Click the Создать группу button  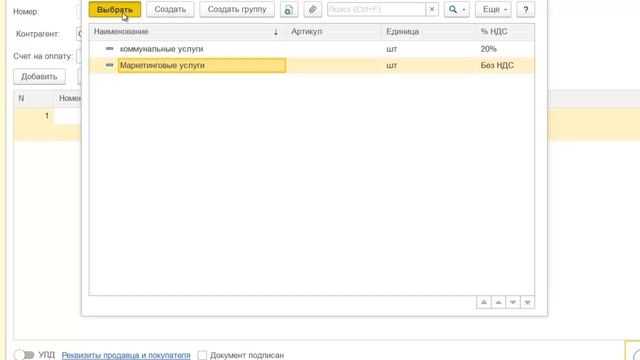pyautogui.click(x=237, y=9)
